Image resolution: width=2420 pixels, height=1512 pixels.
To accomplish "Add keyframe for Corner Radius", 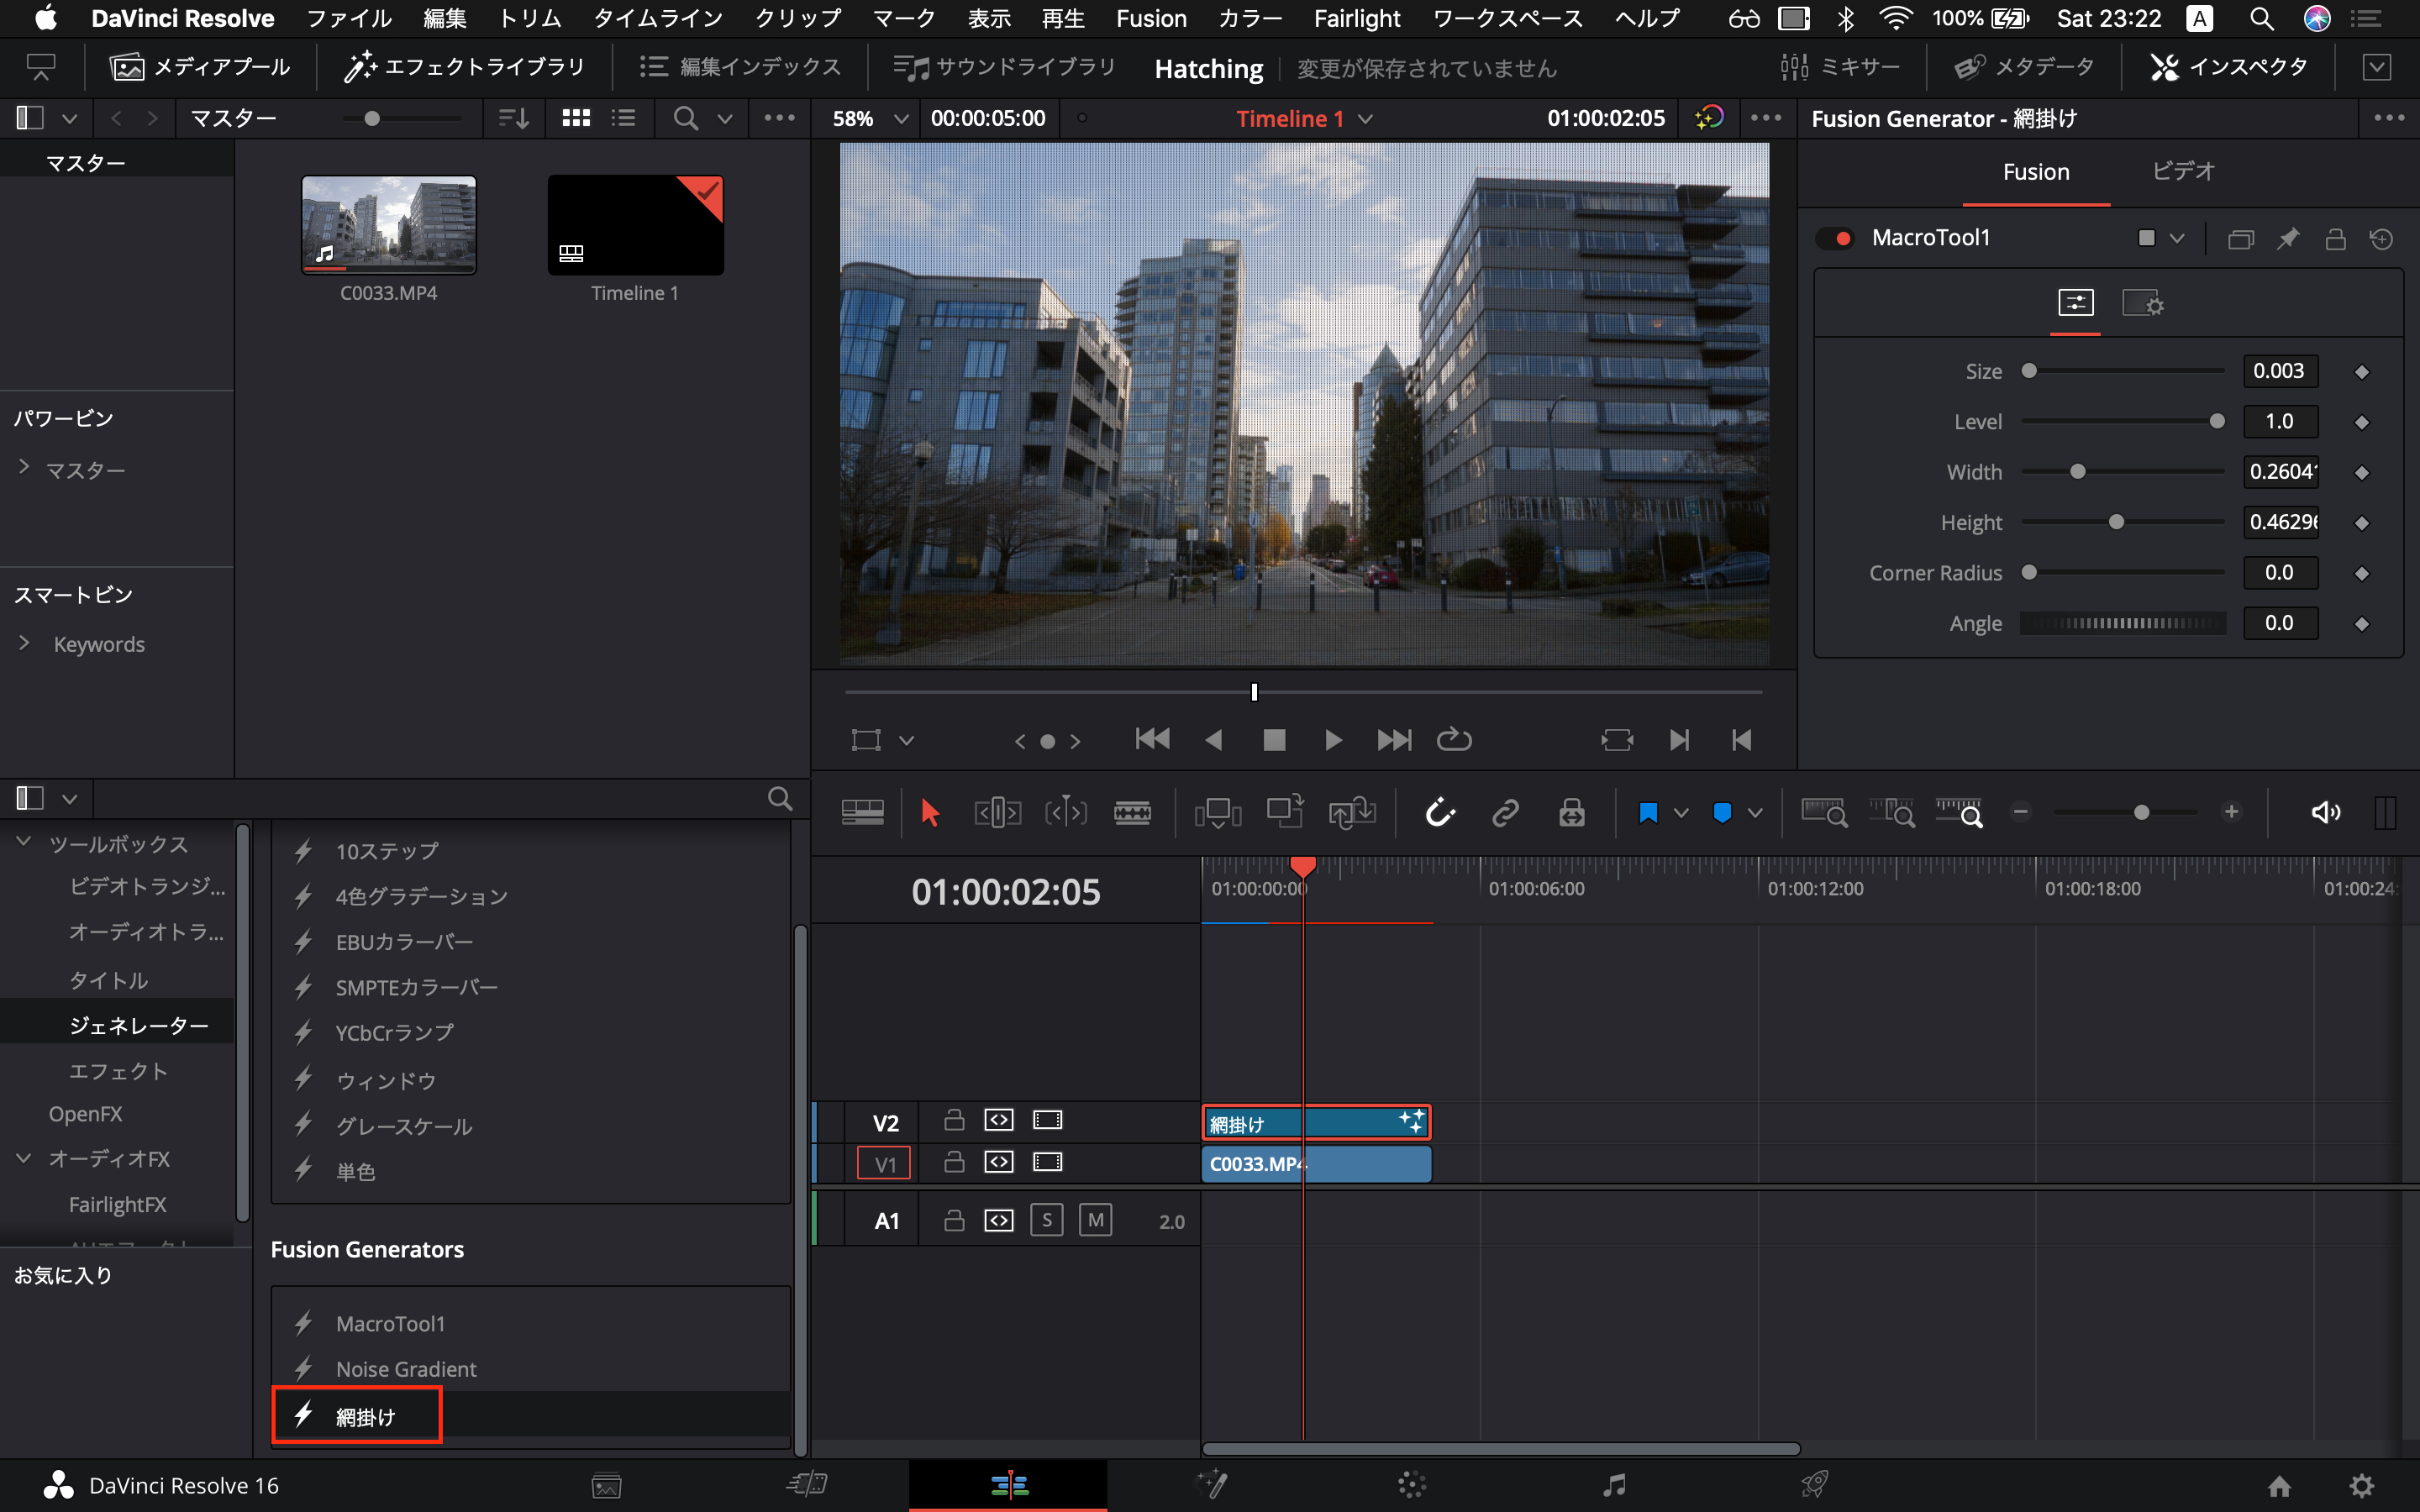I will tap(2362, 573).
